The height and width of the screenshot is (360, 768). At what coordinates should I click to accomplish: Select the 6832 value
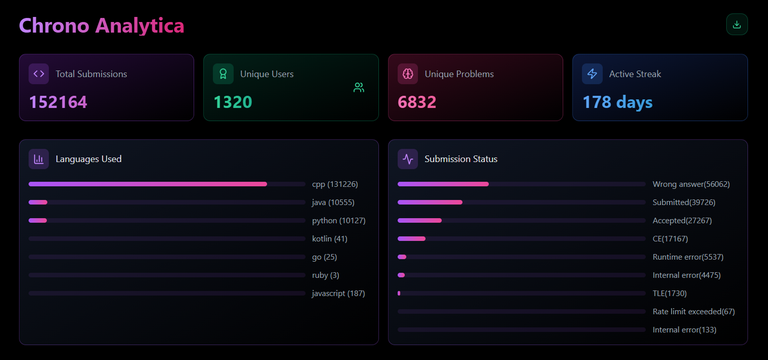(417, 102)
